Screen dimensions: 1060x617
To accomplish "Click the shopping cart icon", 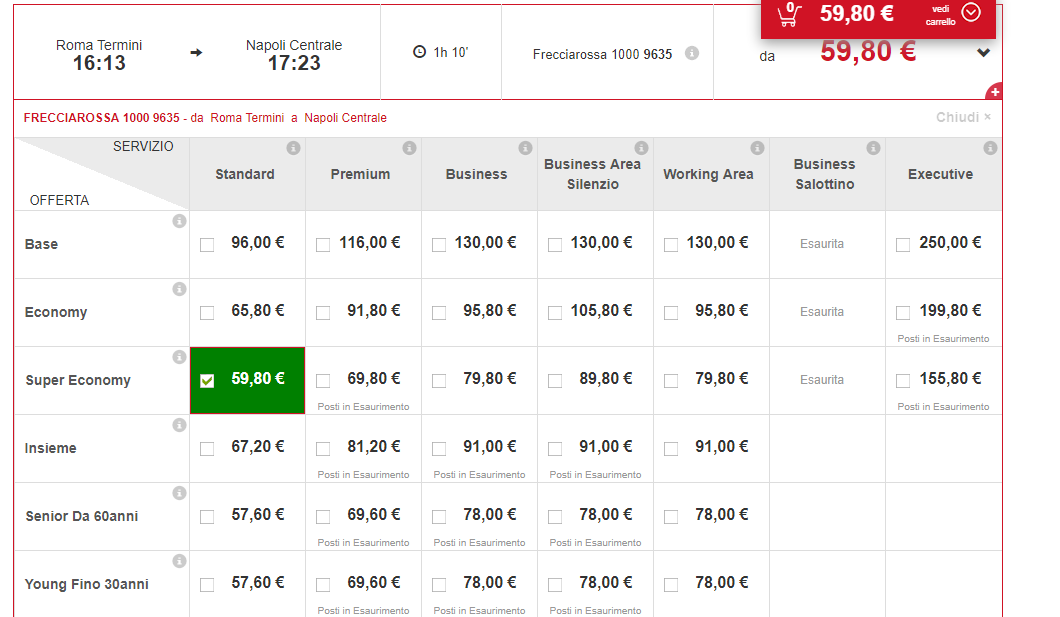I will (x=789, y=14).
